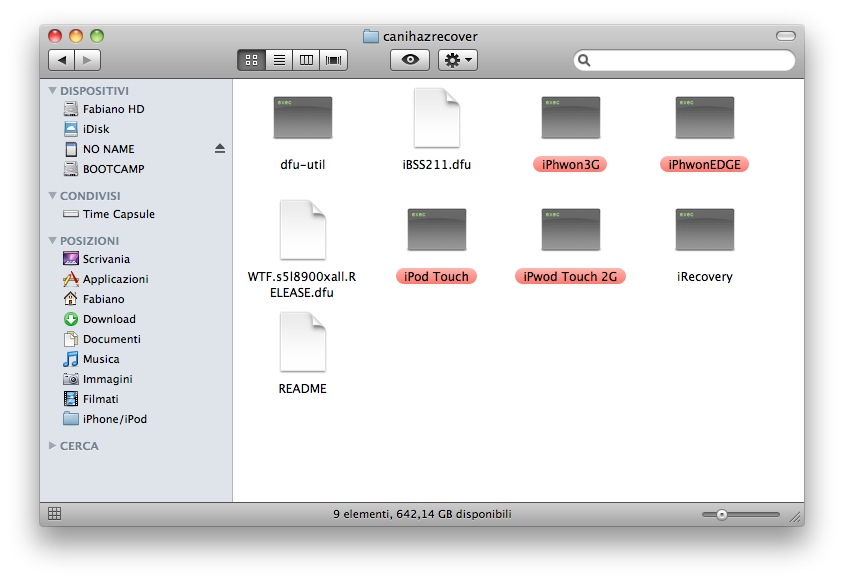Click the window resize grip corner
Viewport: 844px width, 581px height.
point(795,517)
